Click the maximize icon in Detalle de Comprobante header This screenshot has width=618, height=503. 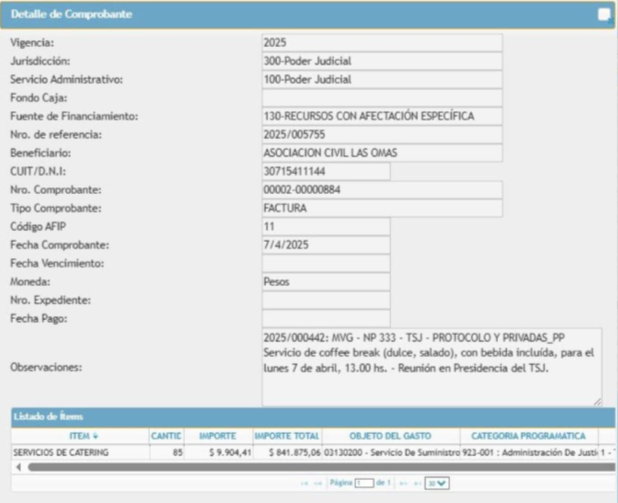coord(604,15)
